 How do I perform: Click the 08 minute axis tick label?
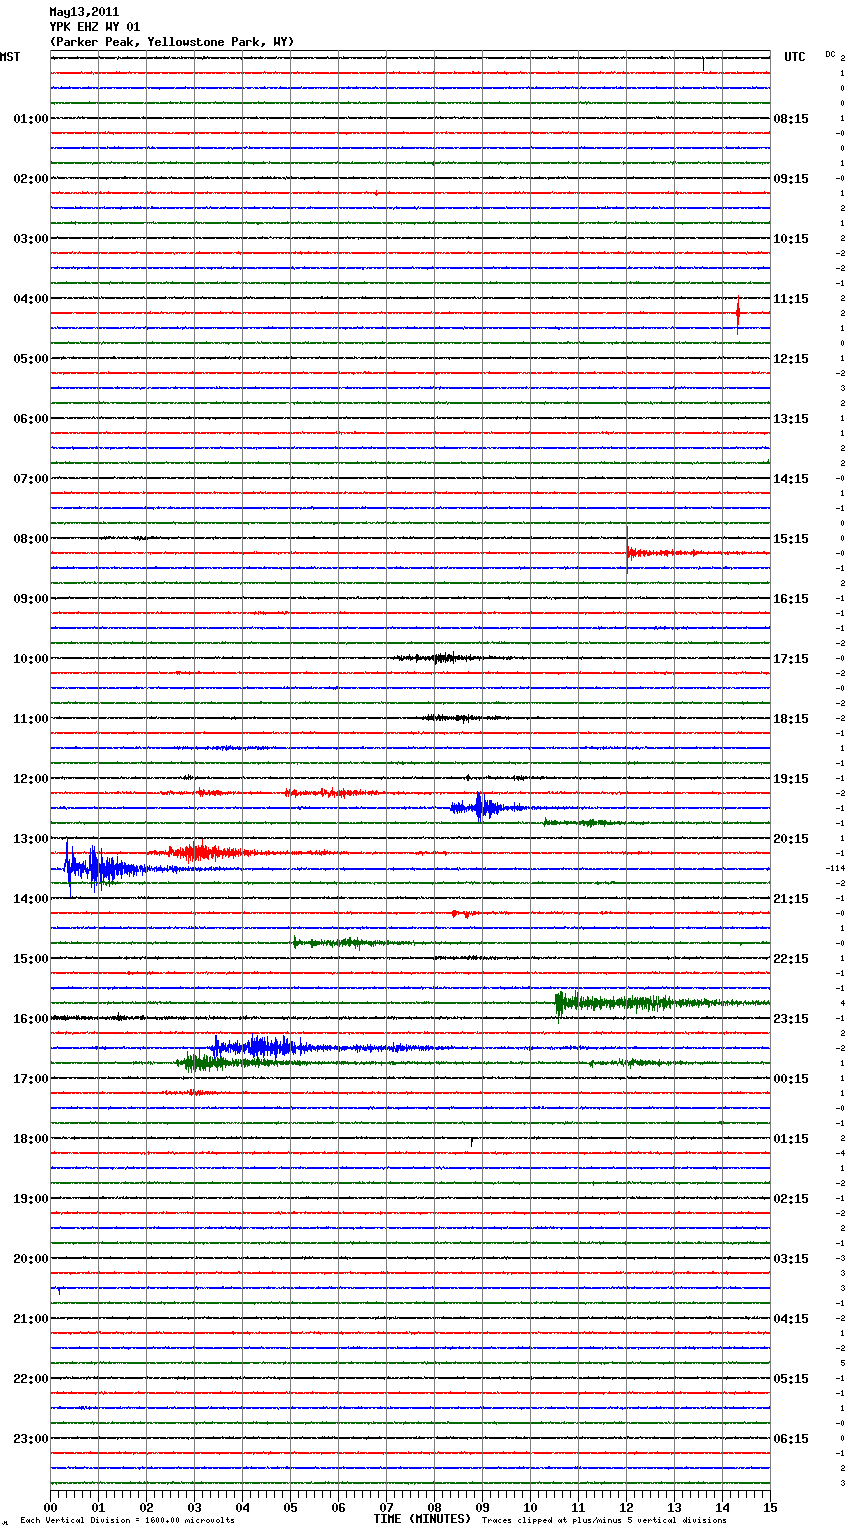(x=434, y=1507)
